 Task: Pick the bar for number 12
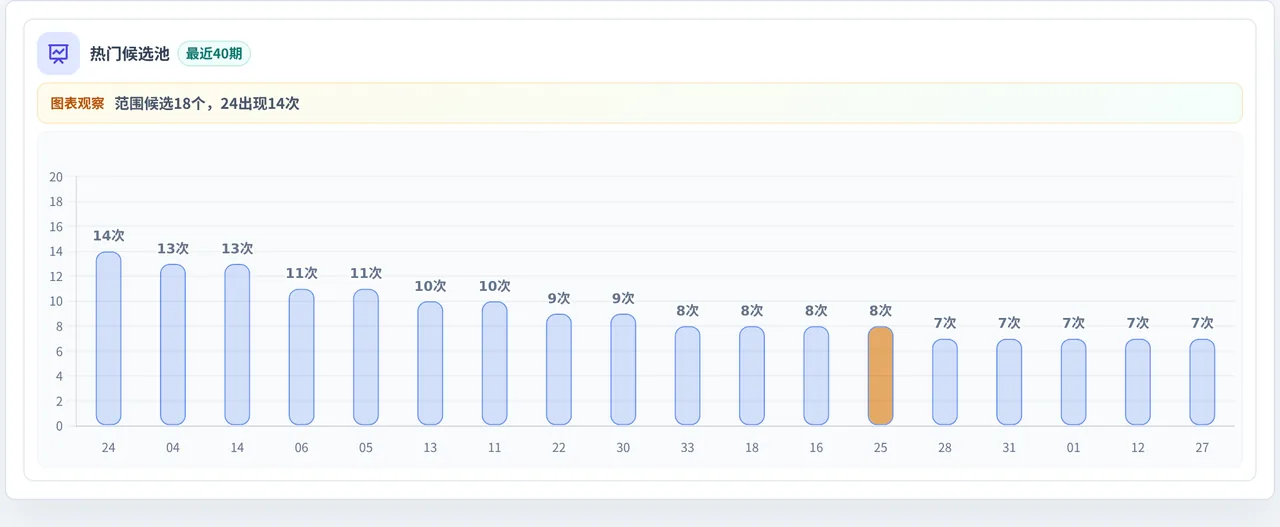tap(1138, 382)
